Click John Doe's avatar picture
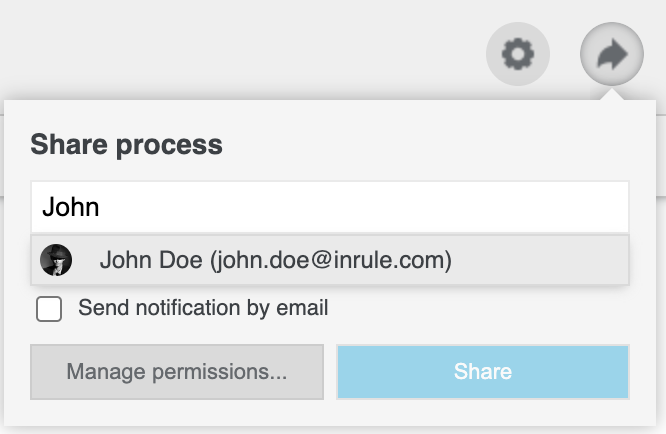Screen dimensions: 666x434 (56, 261)
